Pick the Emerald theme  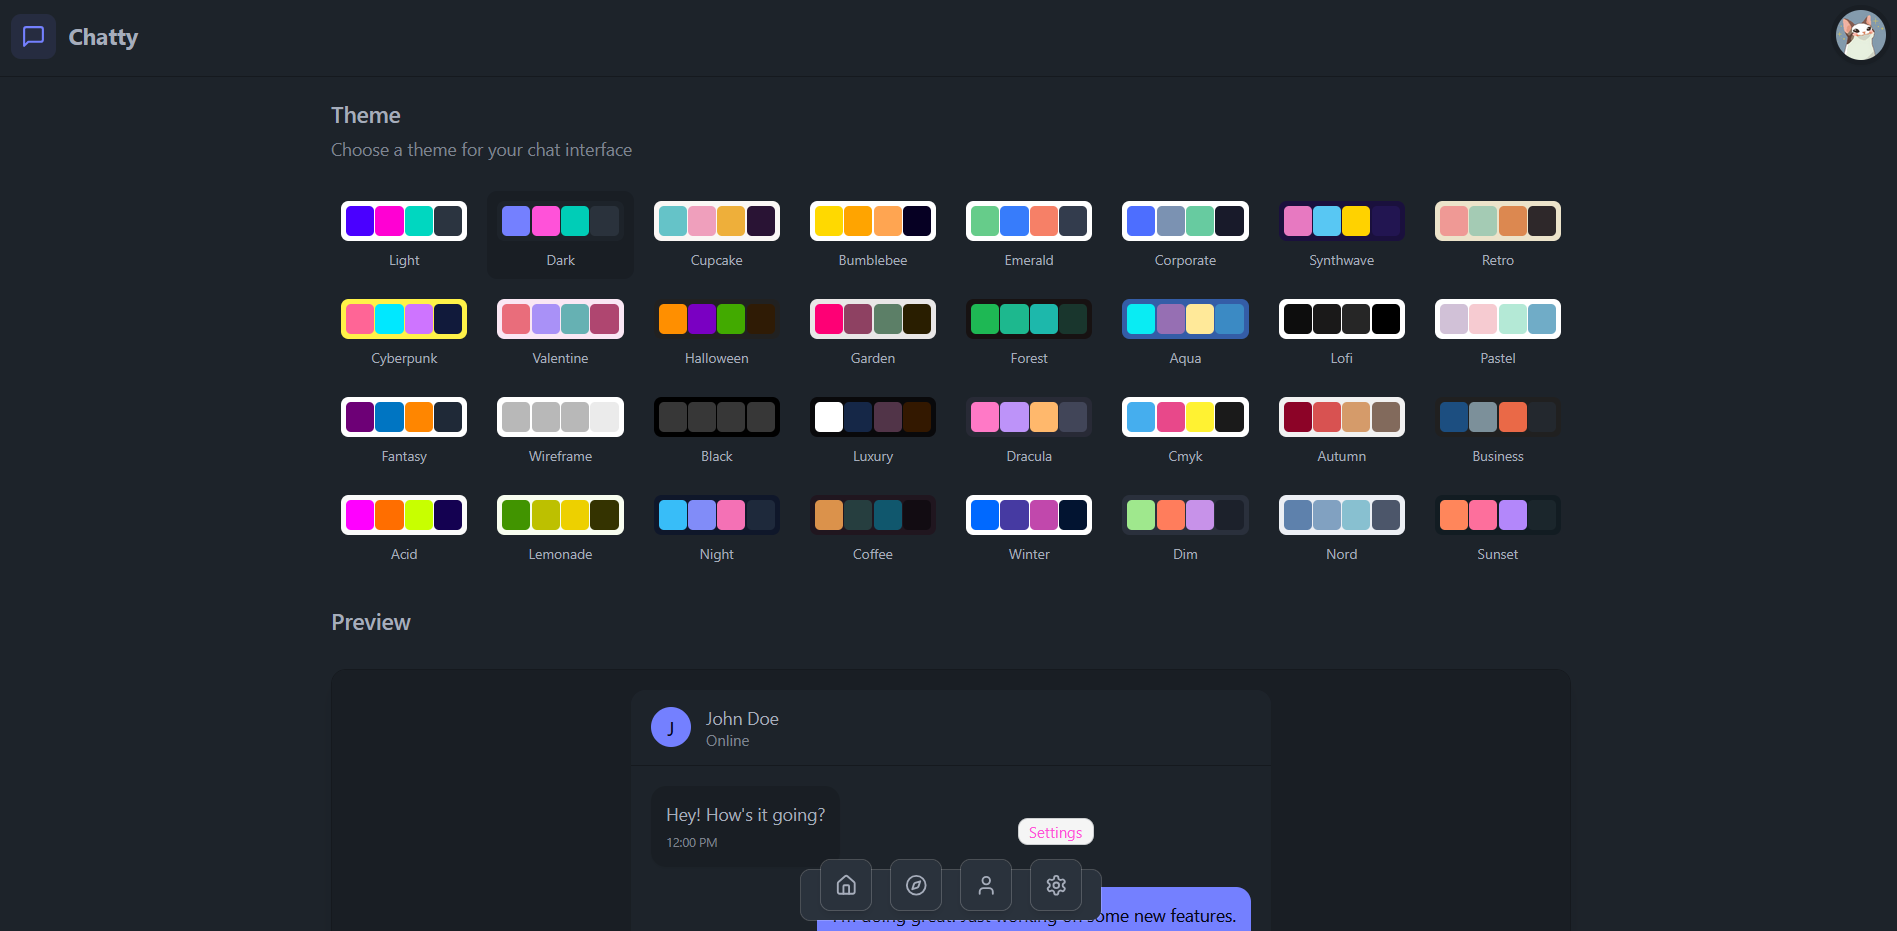1029,235
